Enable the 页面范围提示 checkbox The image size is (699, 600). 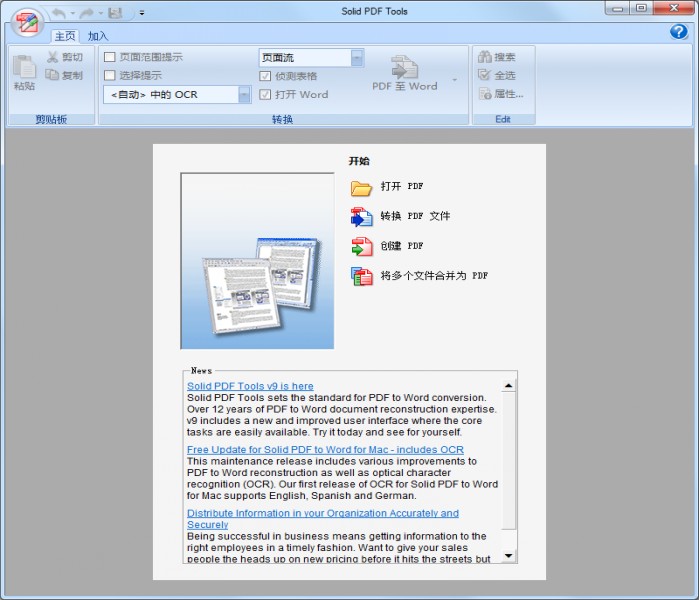pos(110,57)
